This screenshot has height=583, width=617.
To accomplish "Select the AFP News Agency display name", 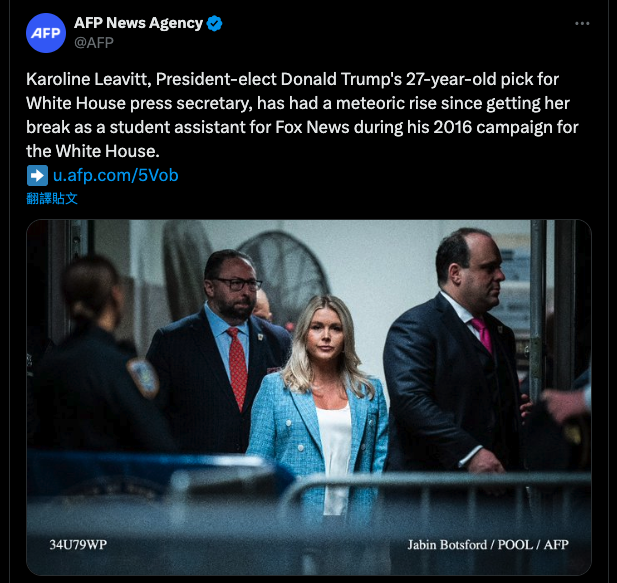I will point(139,23).
